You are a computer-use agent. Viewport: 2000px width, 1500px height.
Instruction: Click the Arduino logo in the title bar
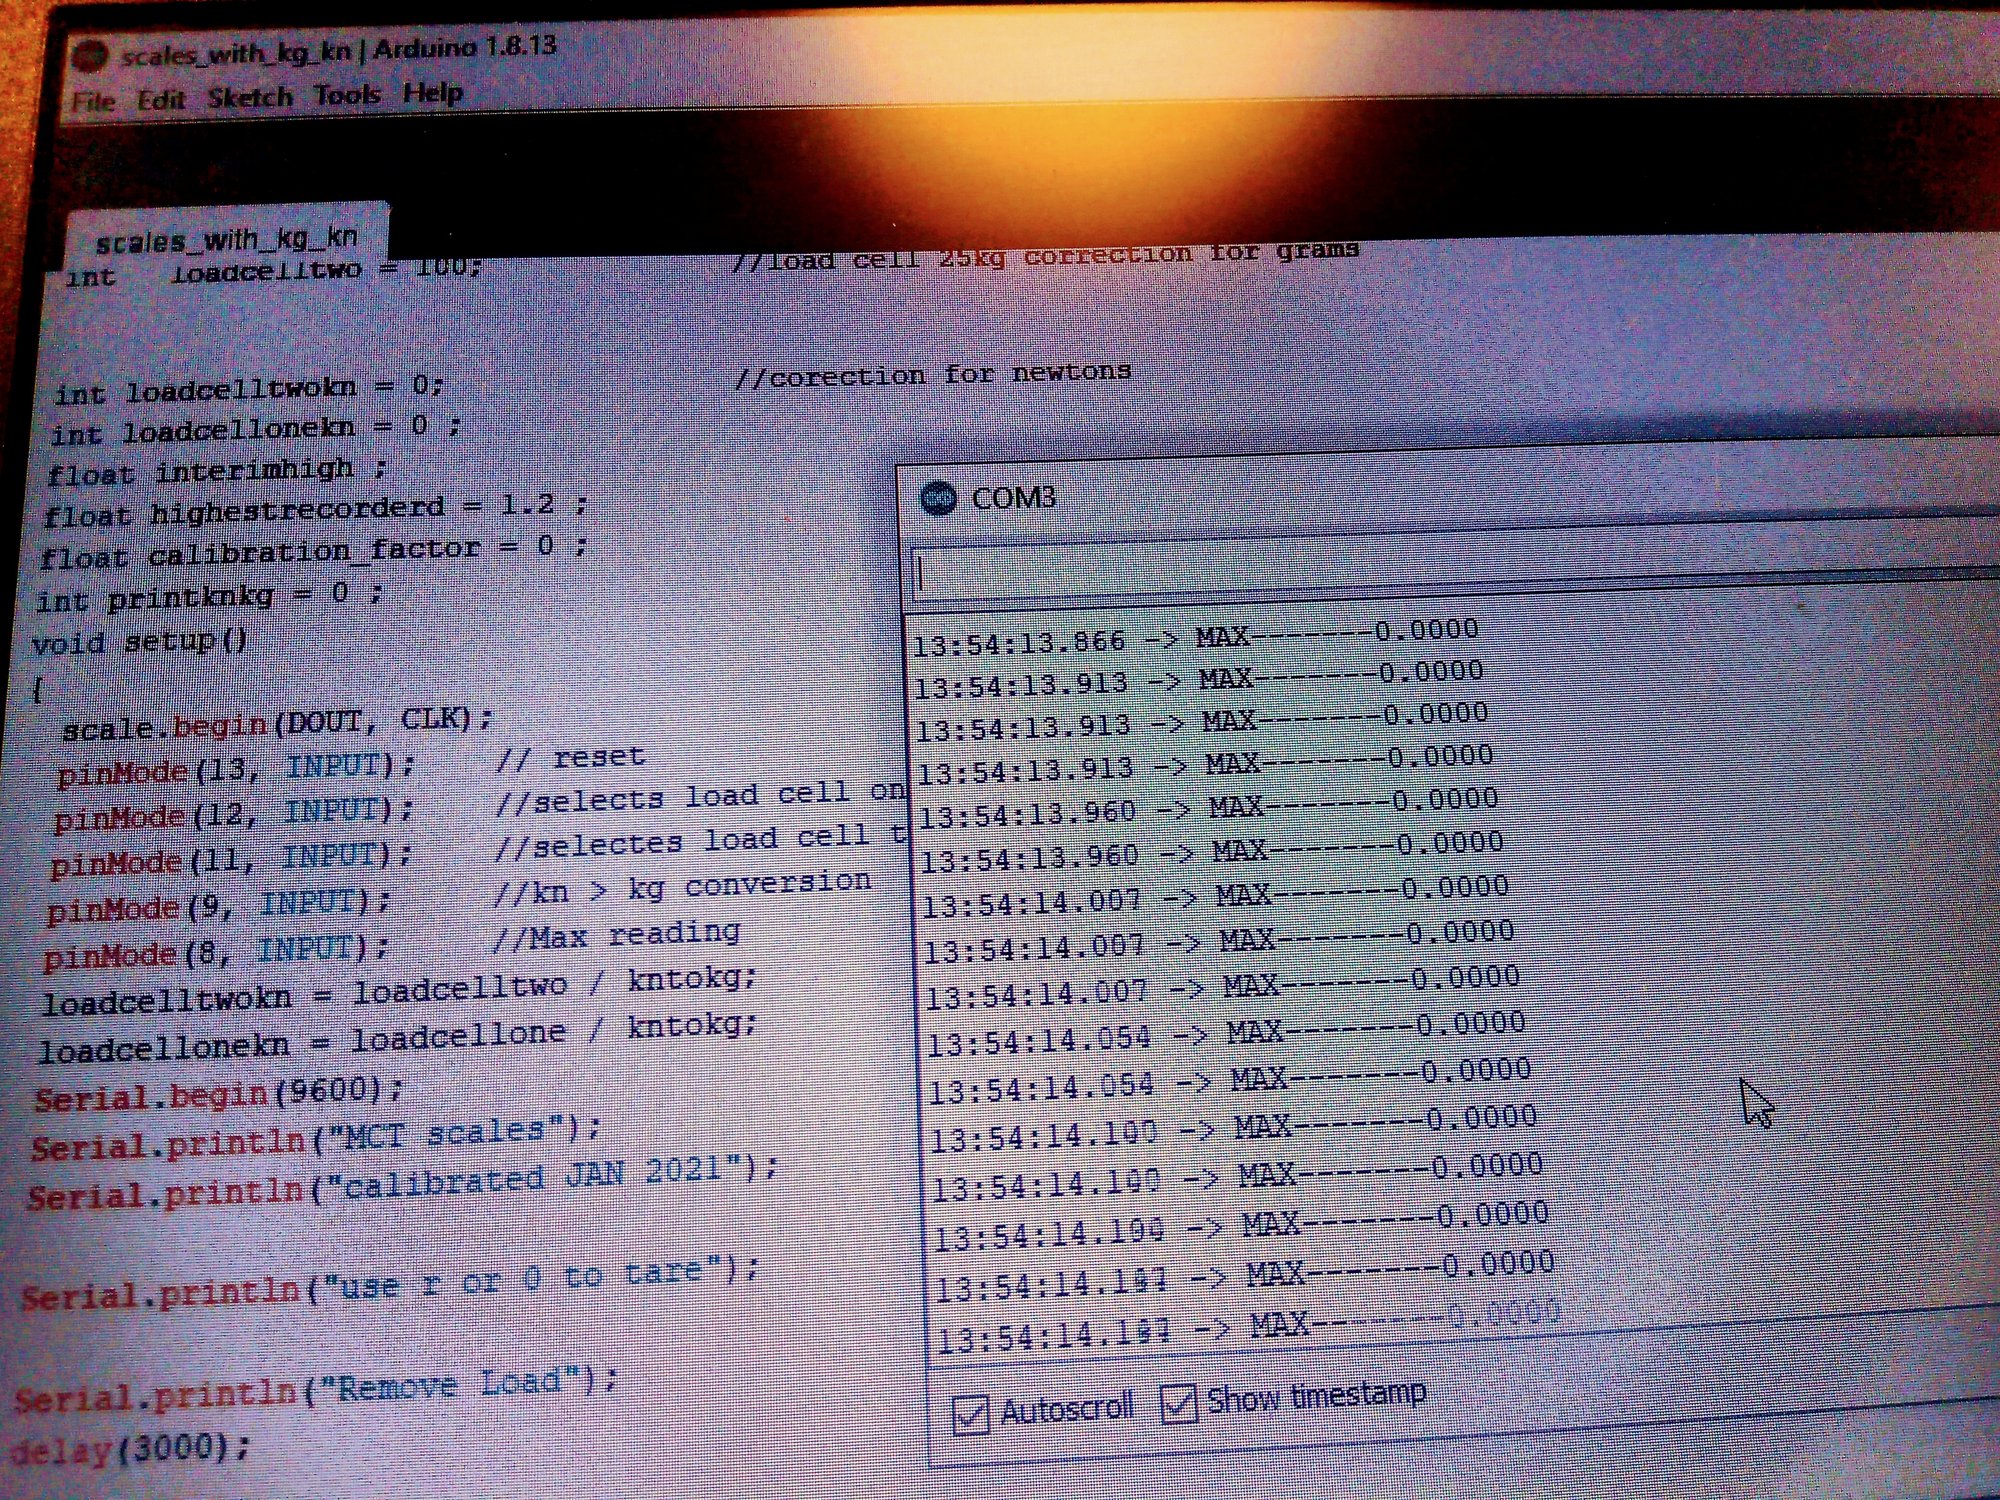click(91, 57)
